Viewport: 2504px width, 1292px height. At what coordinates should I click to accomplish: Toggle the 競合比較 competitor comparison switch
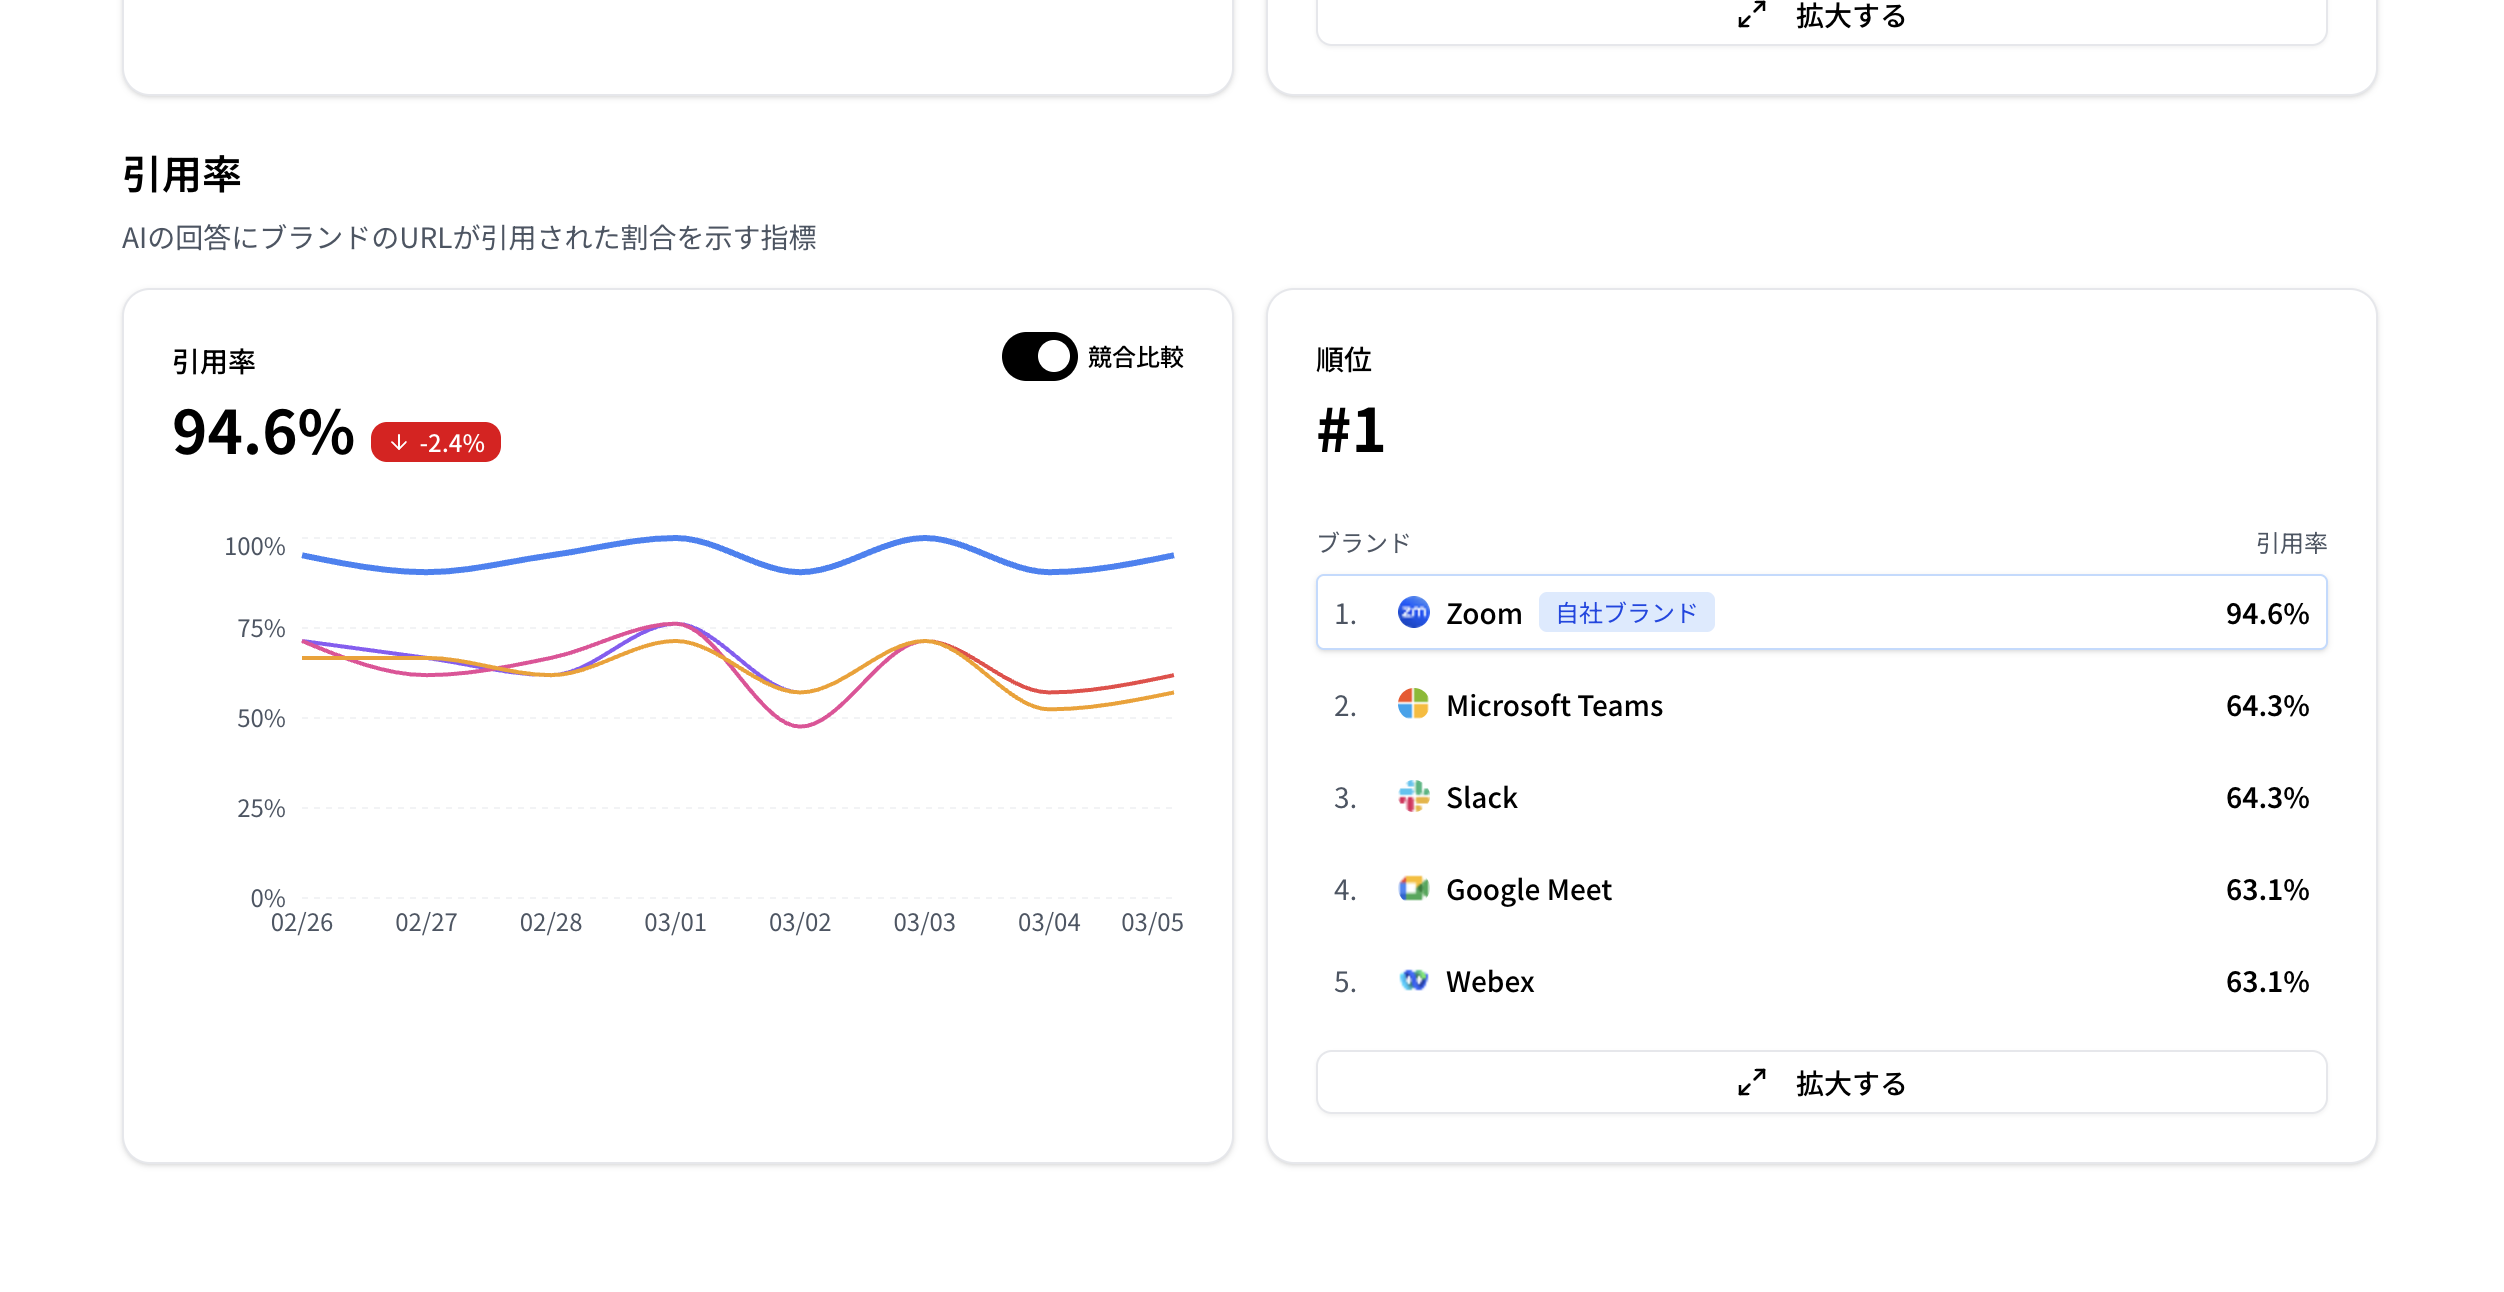tap(1039, 356)
